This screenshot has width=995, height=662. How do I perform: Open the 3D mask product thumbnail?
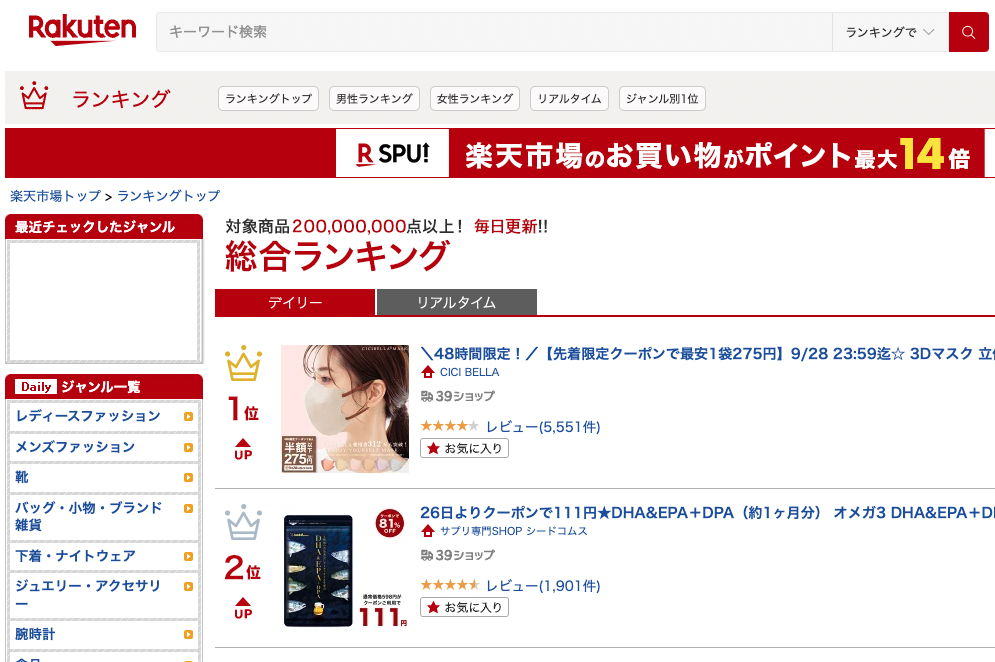tap(345, 409)
